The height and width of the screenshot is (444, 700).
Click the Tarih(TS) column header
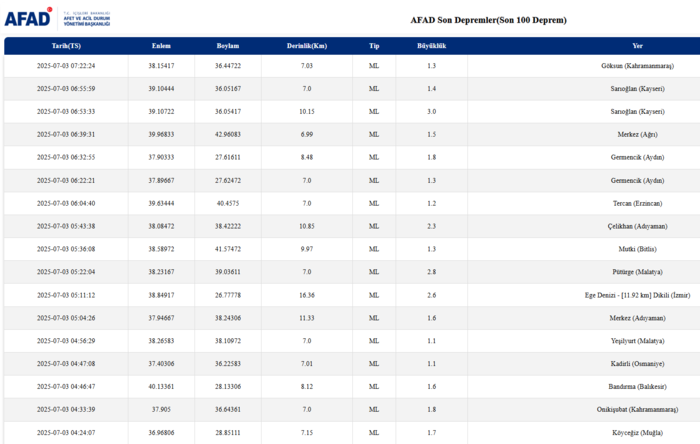click(66, 46)
